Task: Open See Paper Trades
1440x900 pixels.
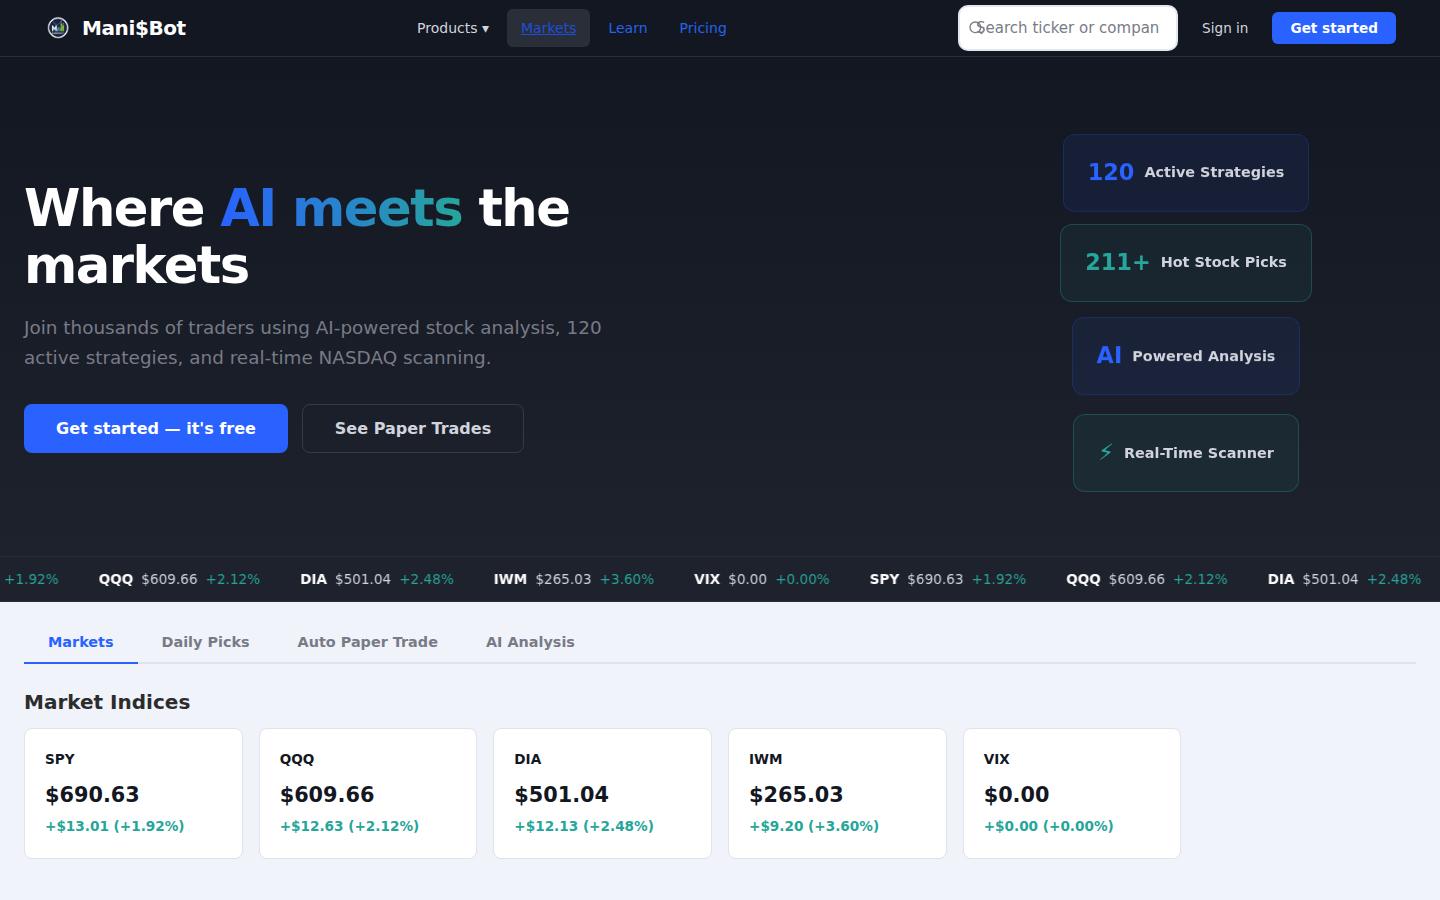Action: click(412, 428)
